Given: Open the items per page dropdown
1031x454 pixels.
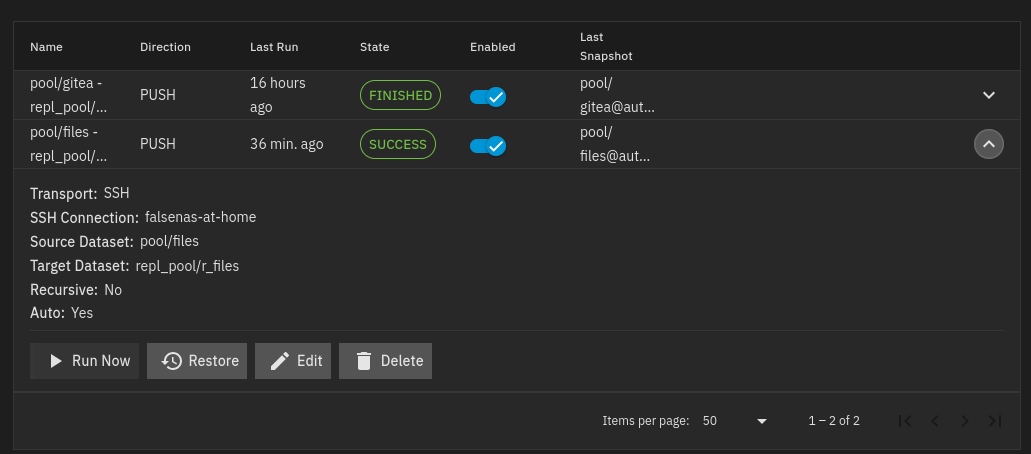Looking at the screenshot, I should 734,420.
